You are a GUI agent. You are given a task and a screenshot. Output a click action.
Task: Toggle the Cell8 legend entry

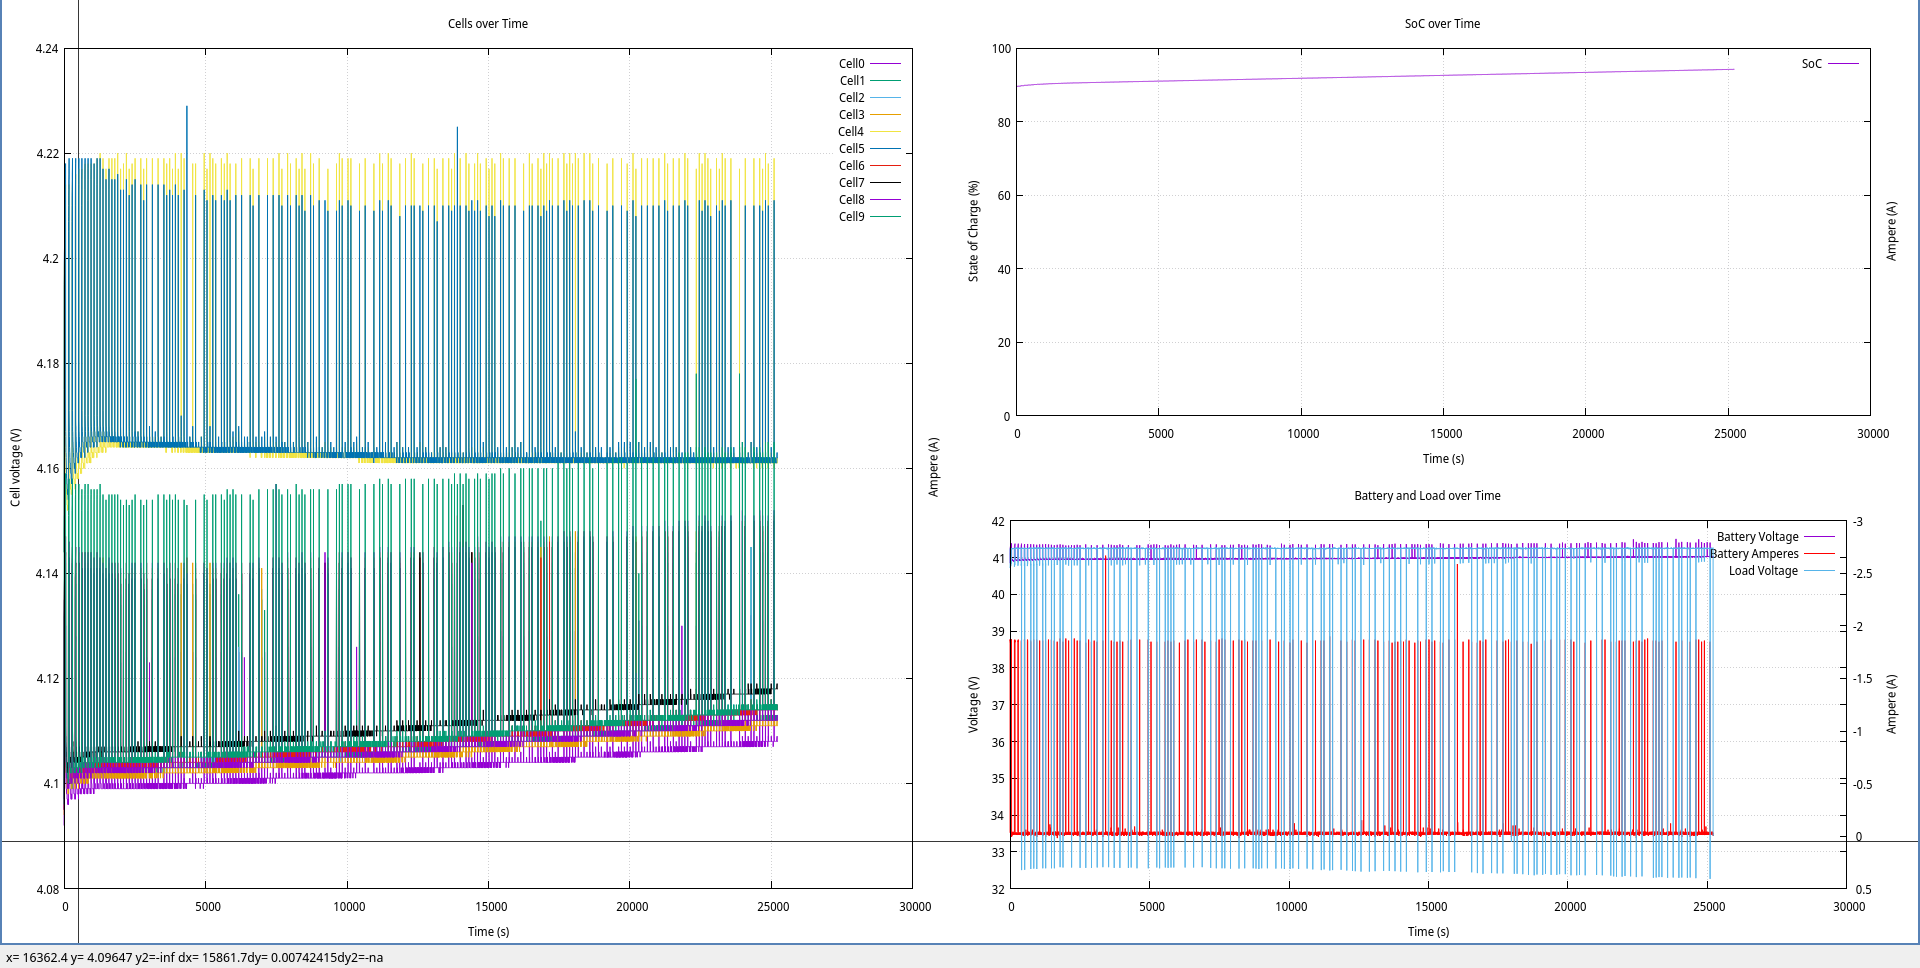pos(869,200)
